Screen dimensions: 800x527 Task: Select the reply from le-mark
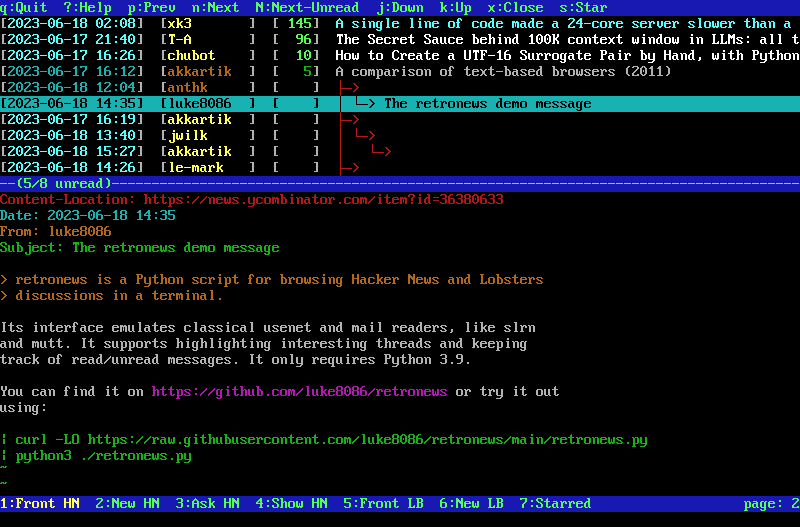[x=400, y=167]
